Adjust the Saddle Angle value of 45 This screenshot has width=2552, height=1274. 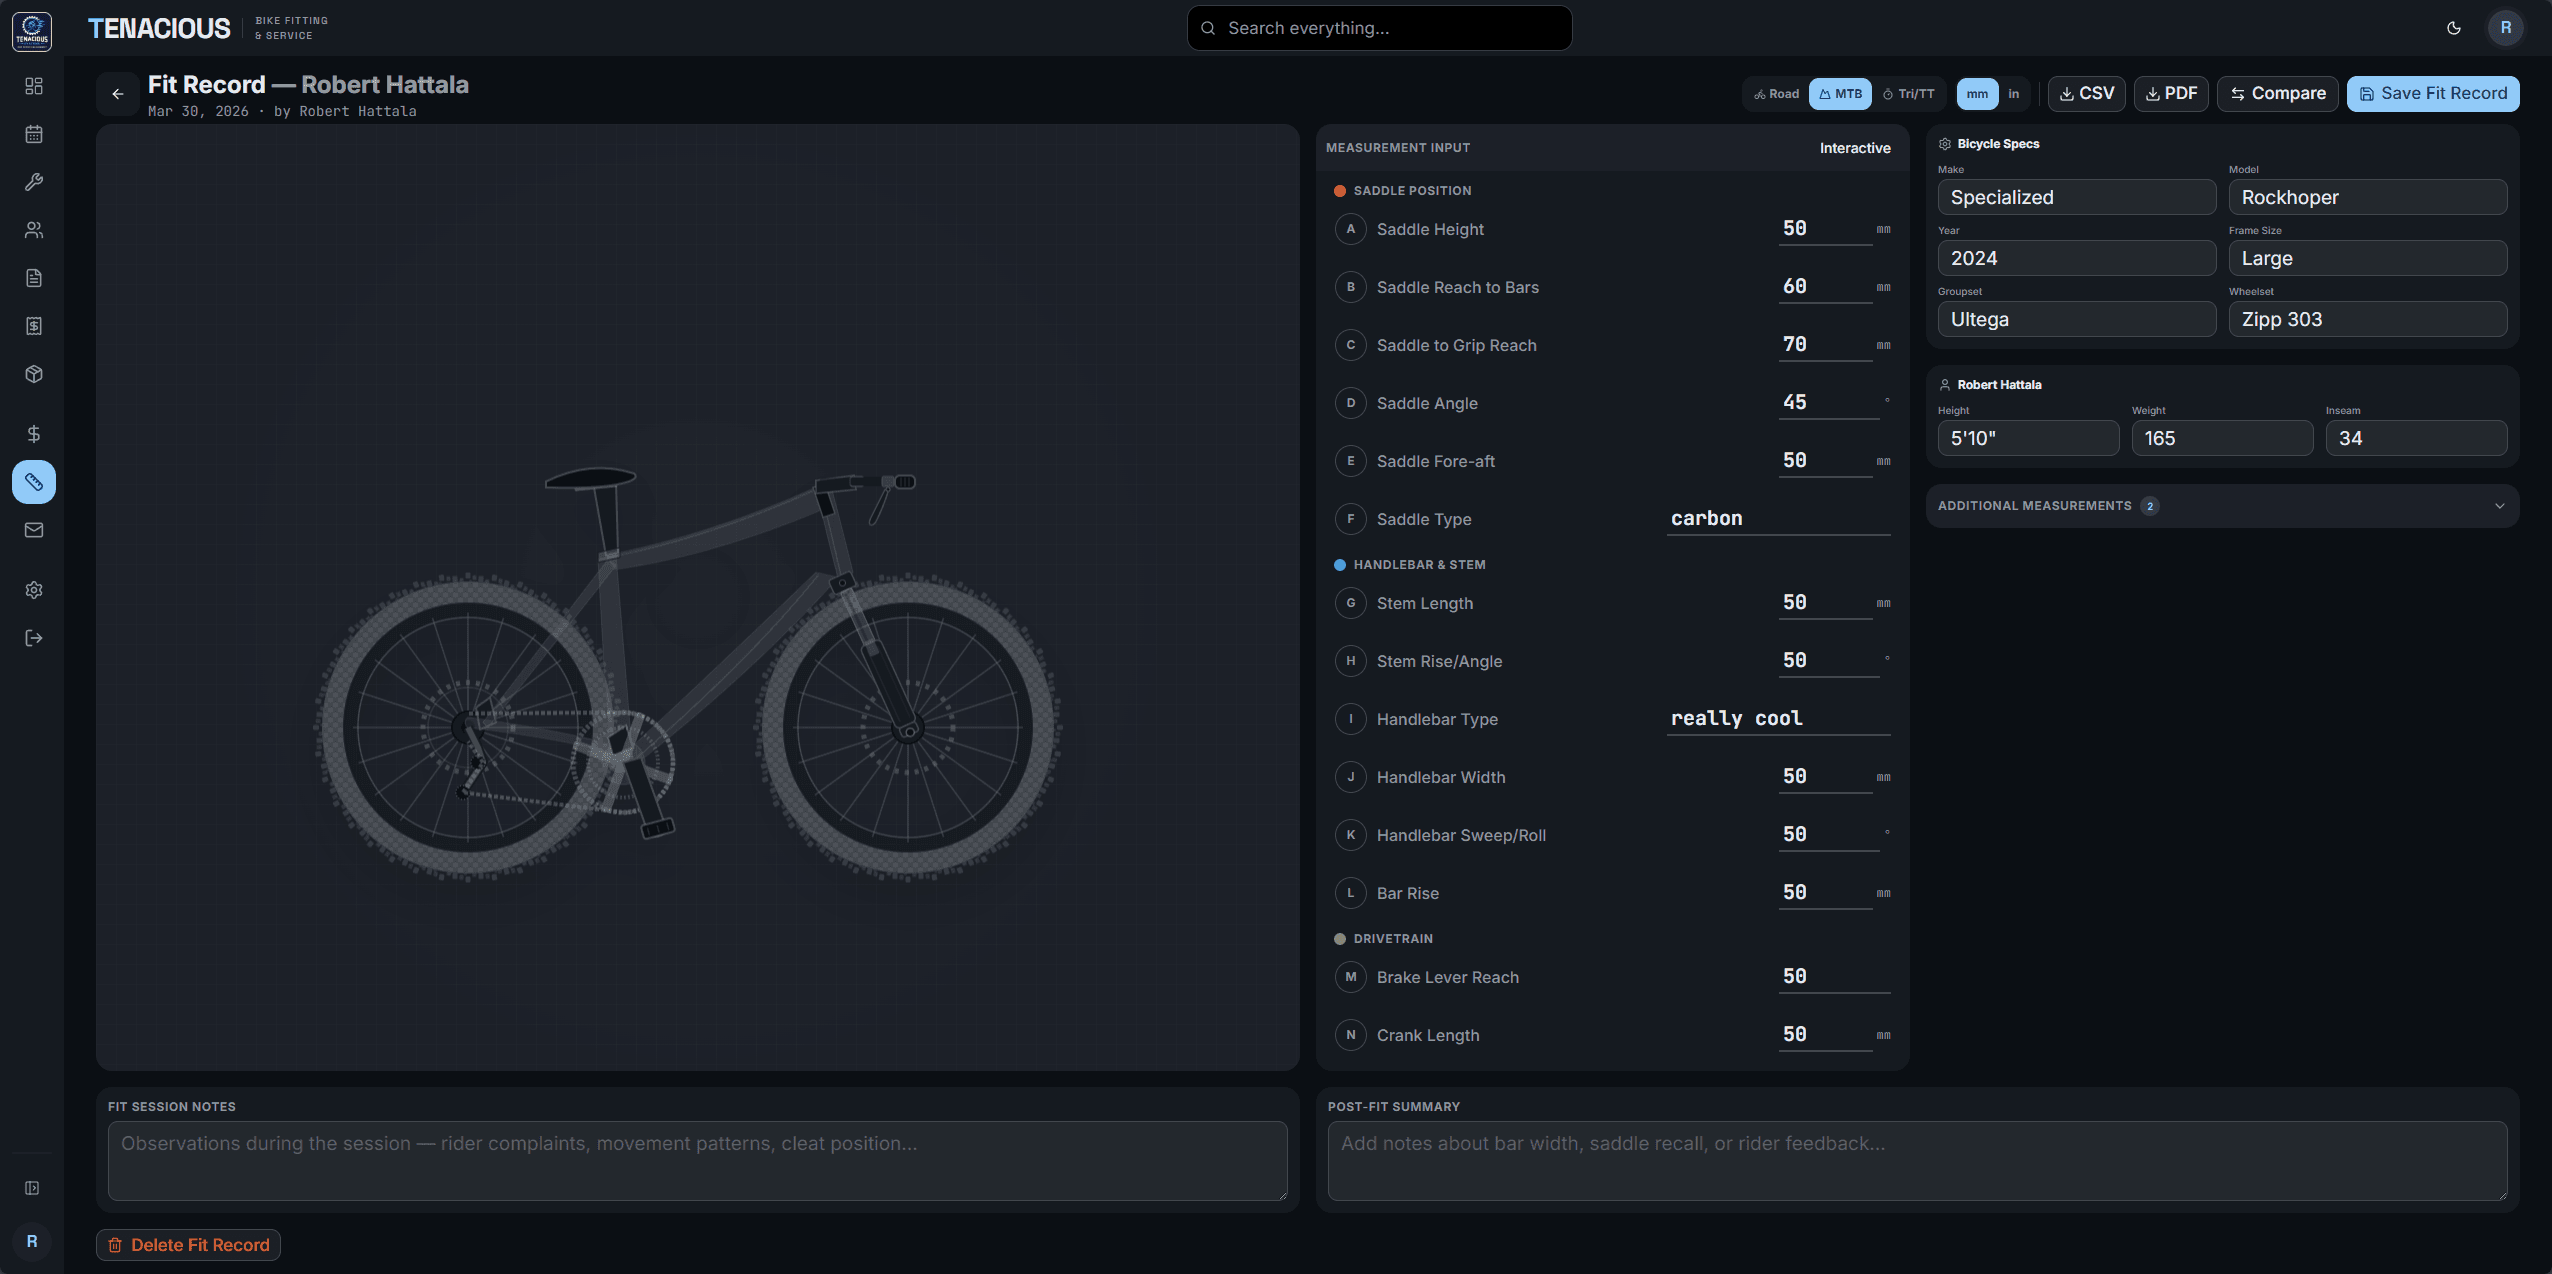[1826, 402]
